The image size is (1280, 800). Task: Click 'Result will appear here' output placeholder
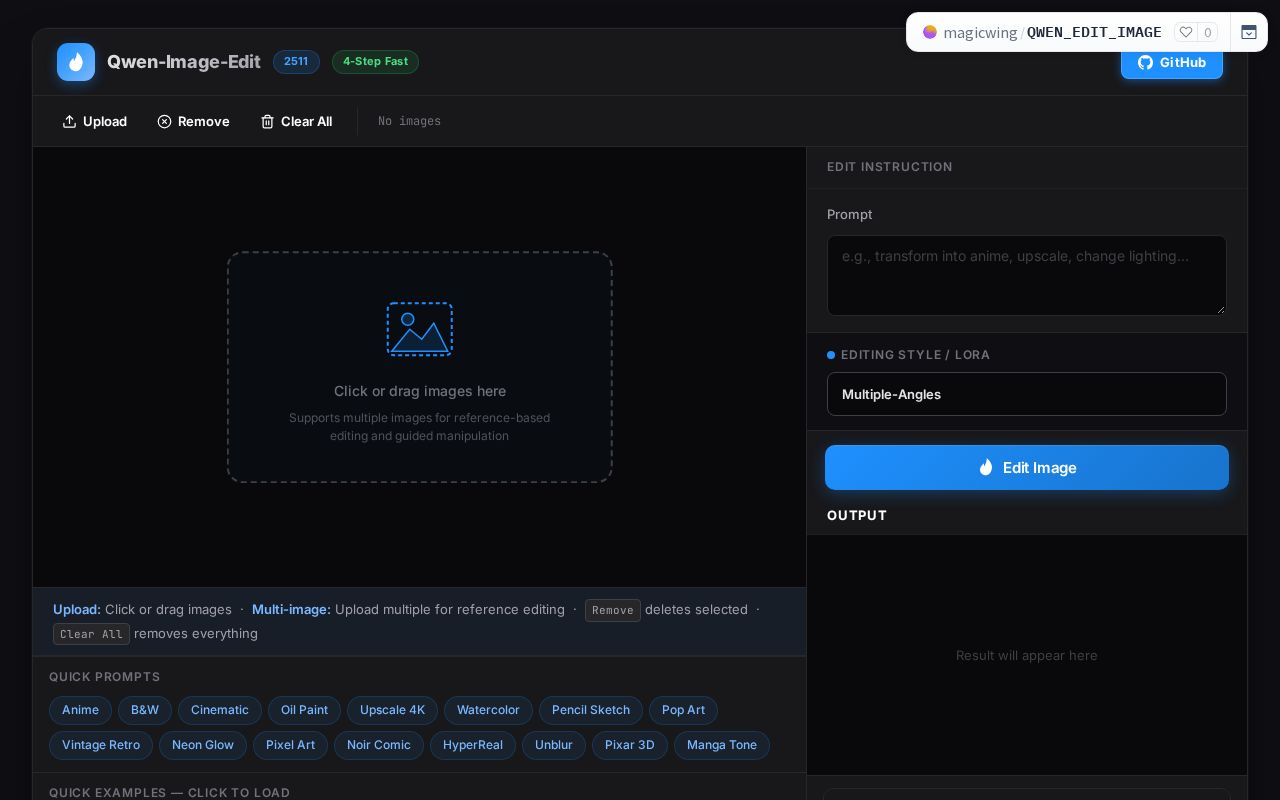[1027, 655]
